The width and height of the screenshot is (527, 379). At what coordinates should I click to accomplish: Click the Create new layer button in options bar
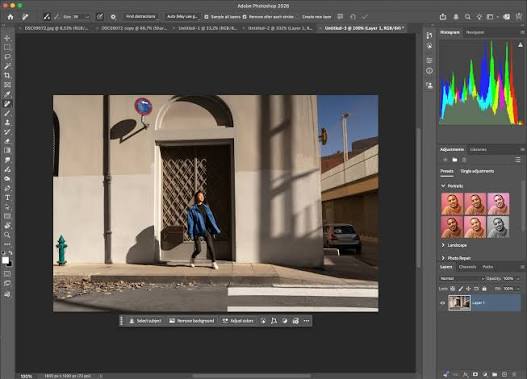click(316, 17)
